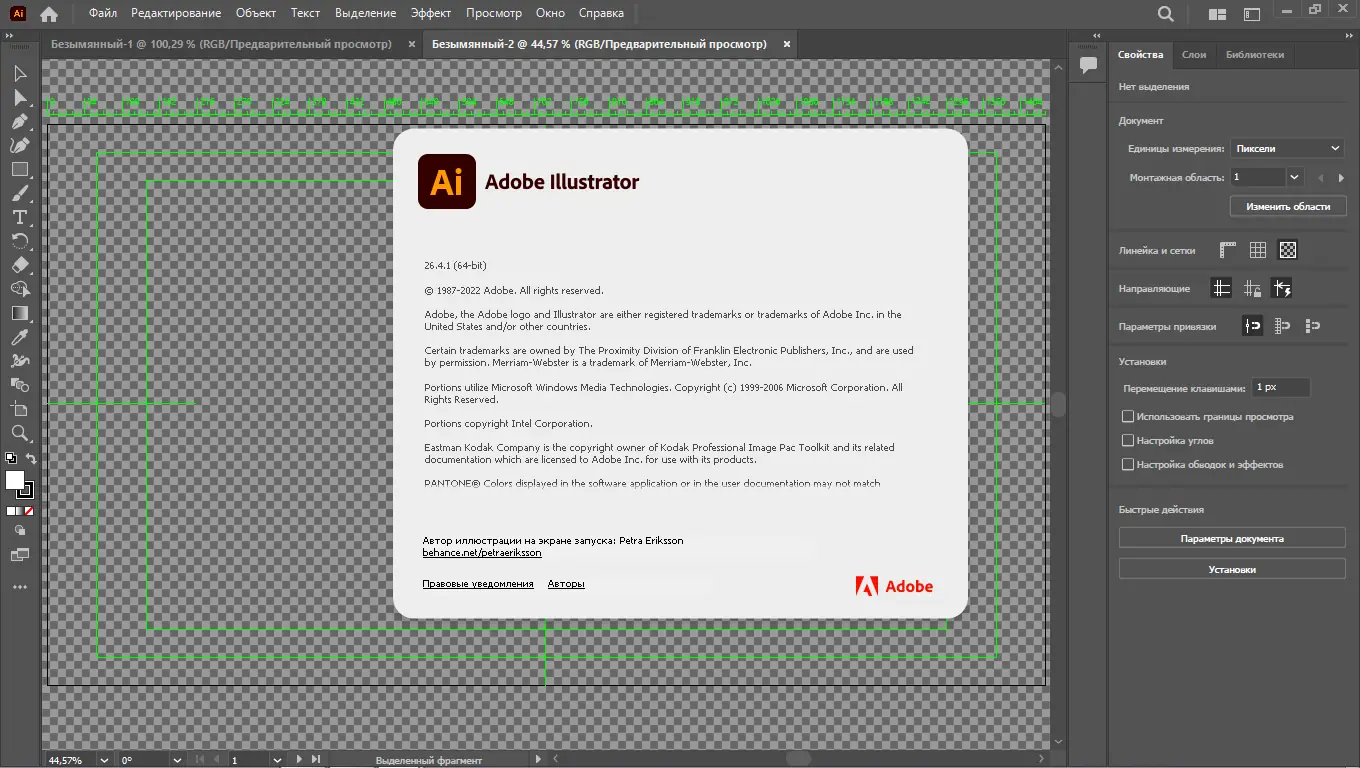Select the Rotate tool

point(20,241)
